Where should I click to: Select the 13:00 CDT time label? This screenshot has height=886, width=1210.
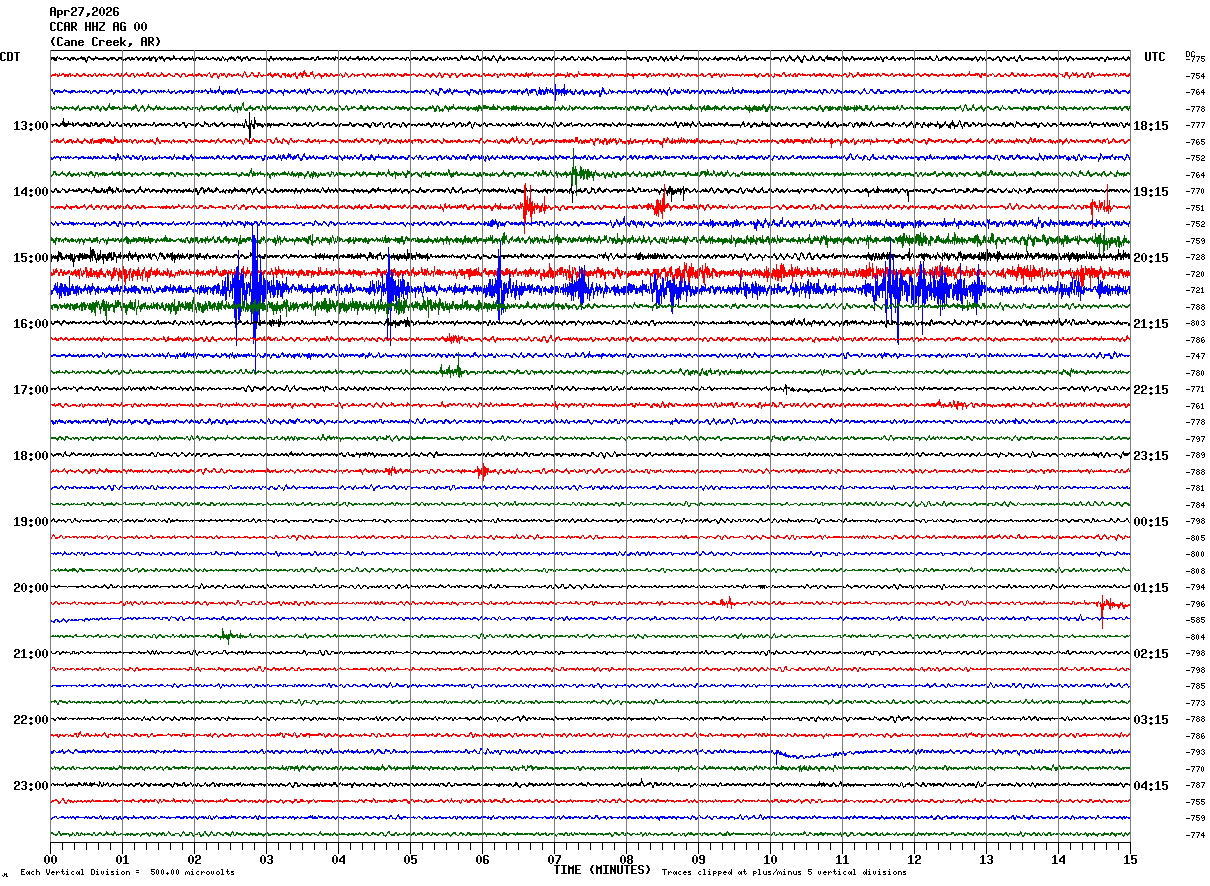coord(30,126)
